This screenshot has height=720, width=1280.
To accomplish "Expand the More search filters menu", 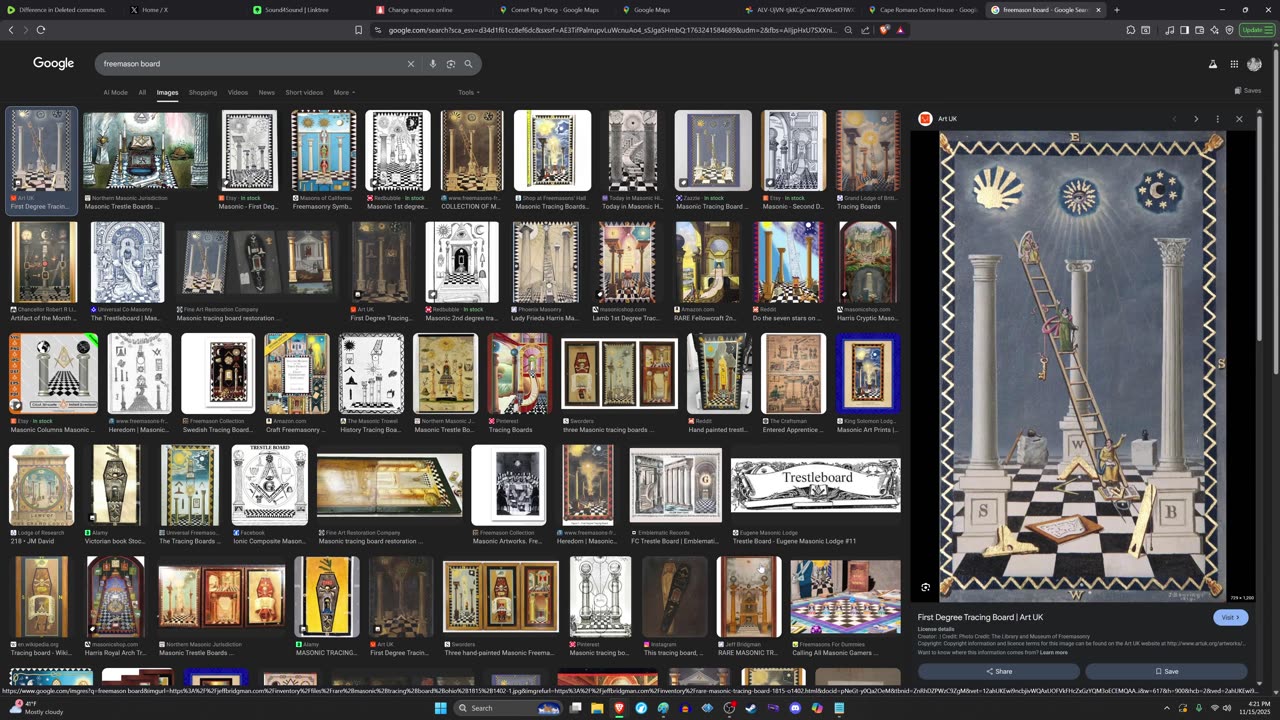I will pyautogui.click(x=343, y=92).
